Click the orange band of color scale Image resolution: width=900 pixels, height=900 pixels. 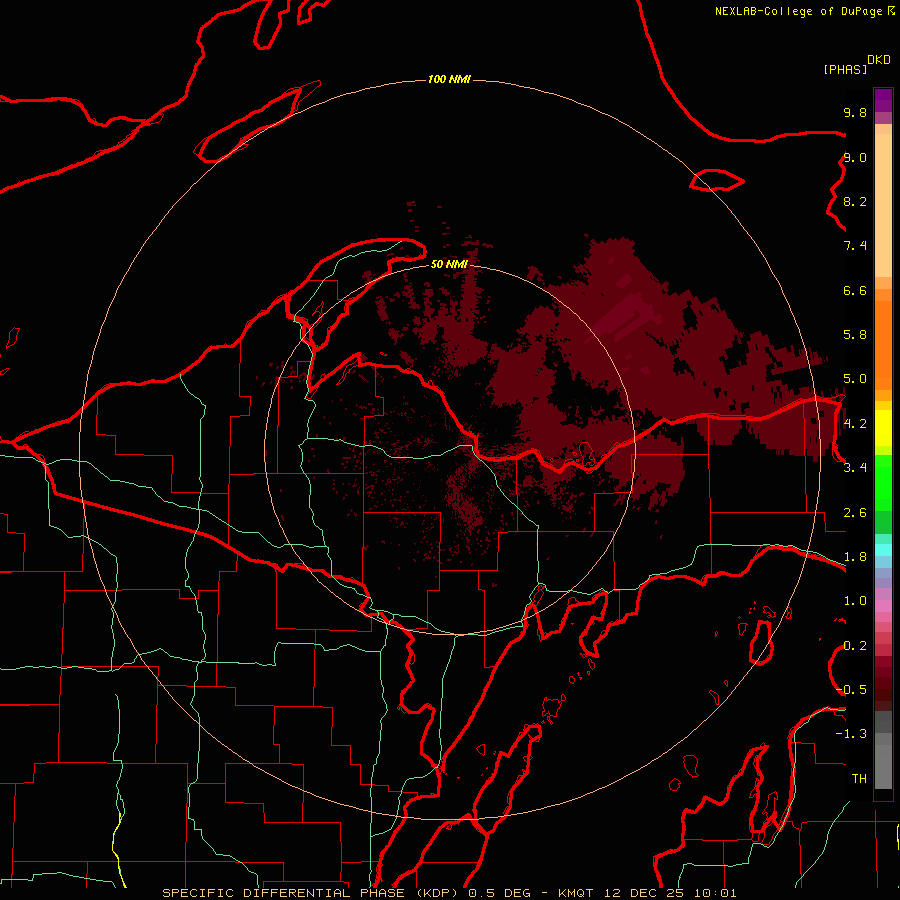tap(883, 345)
